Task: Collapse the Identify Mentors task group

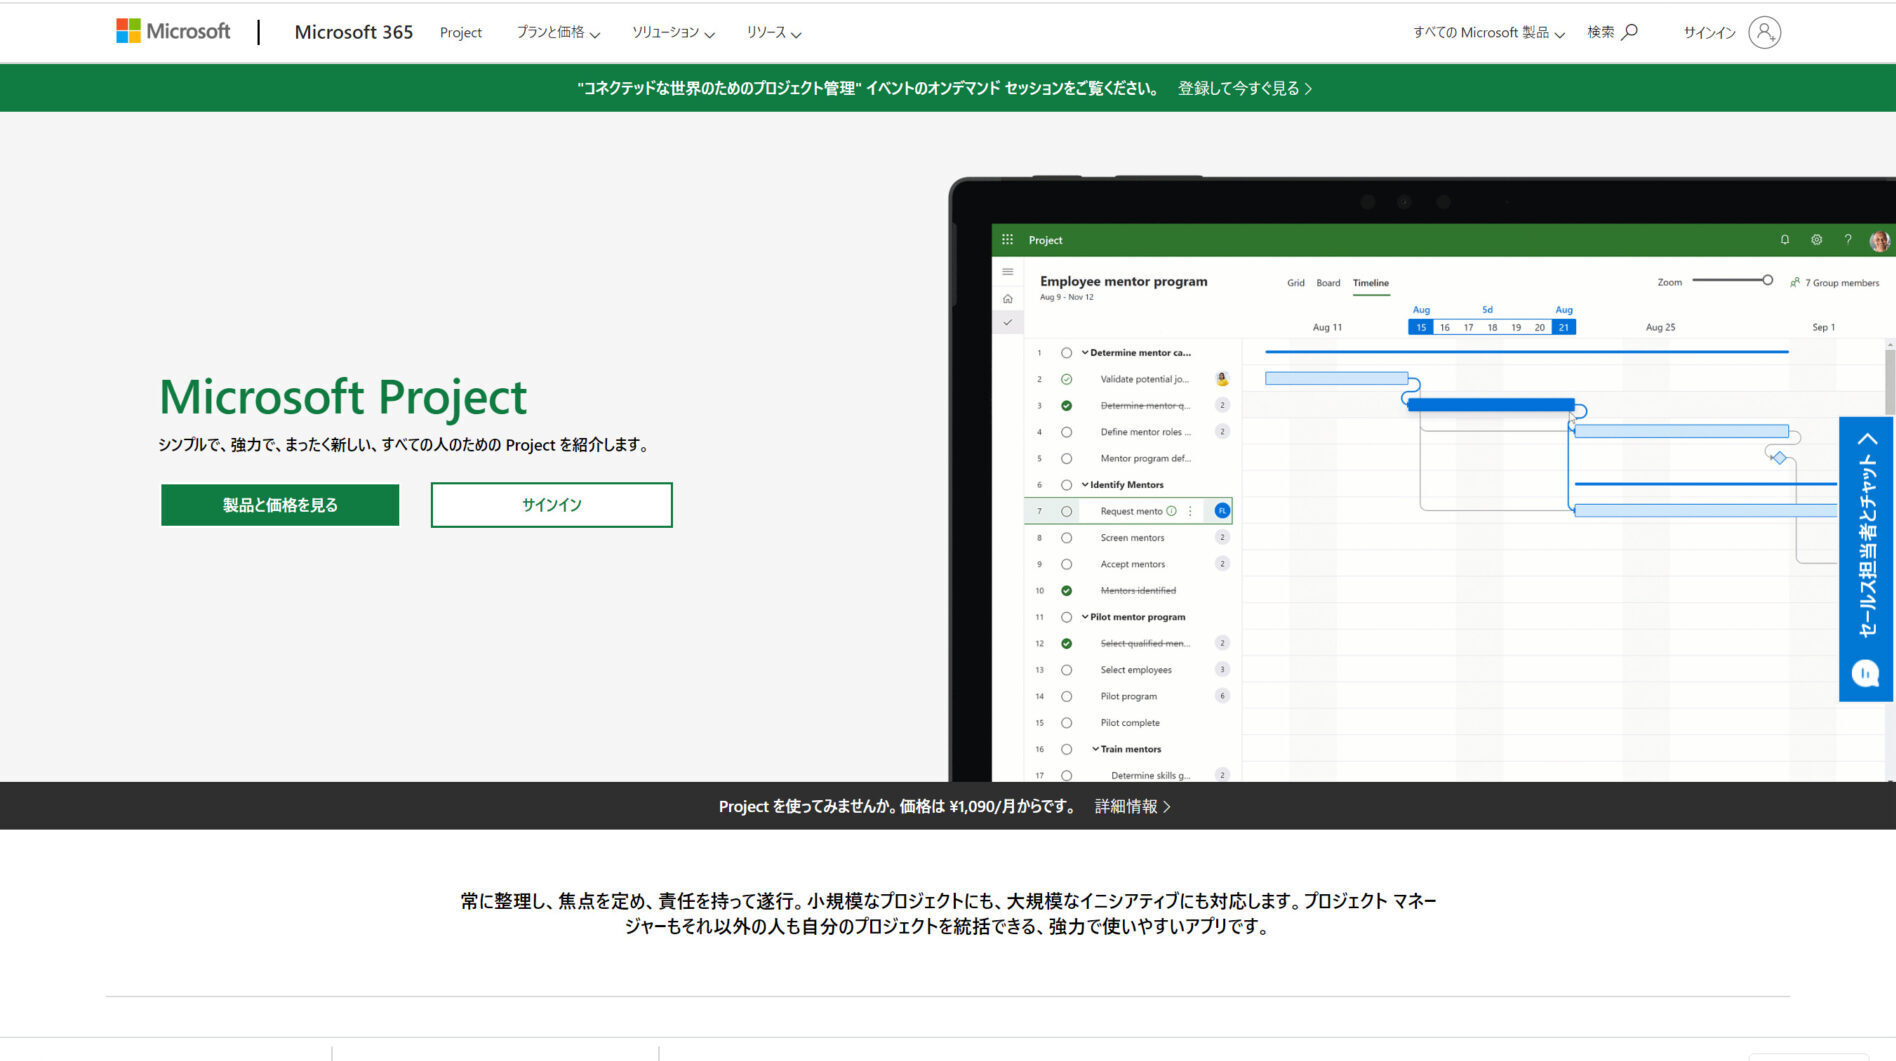Action: click(1085, 484)
